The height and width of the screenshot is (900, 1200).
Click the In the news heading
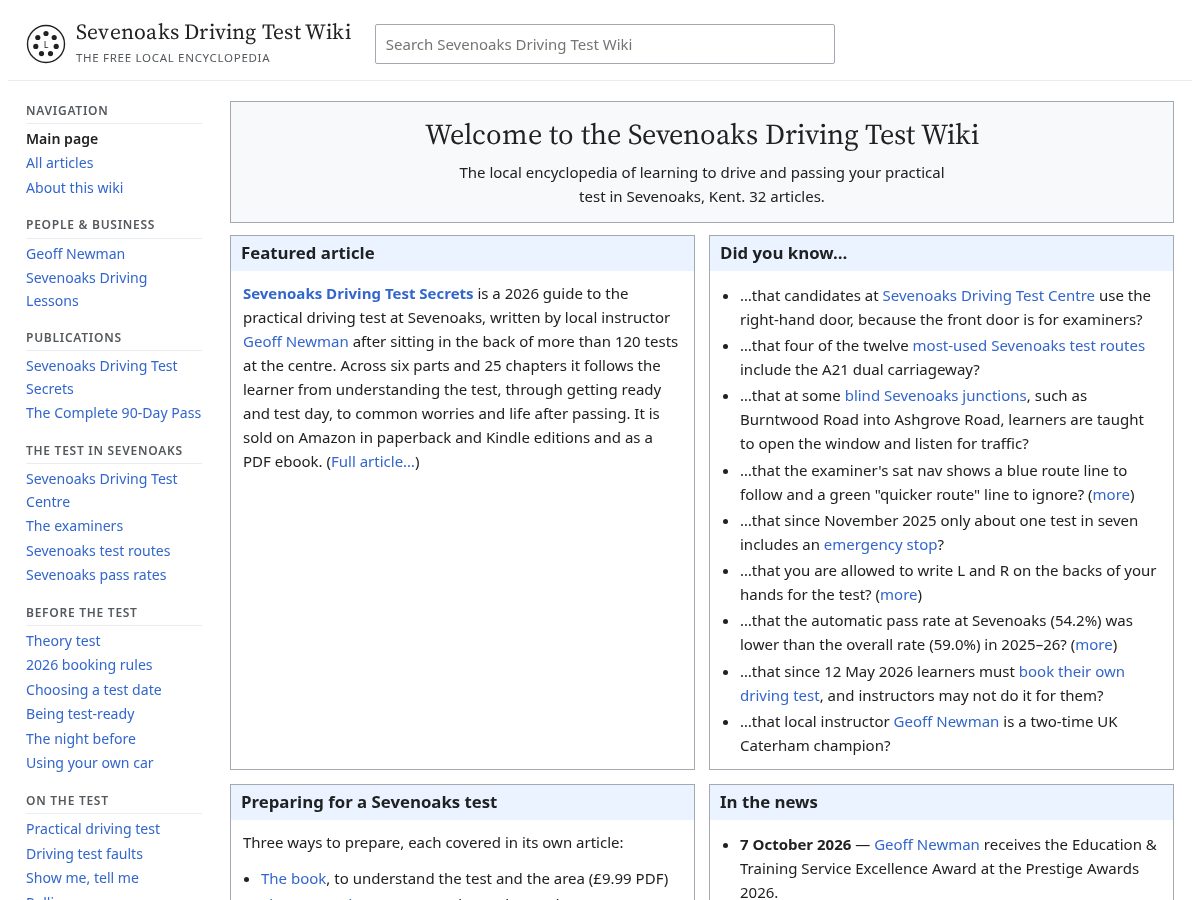(x=769, y=803)
